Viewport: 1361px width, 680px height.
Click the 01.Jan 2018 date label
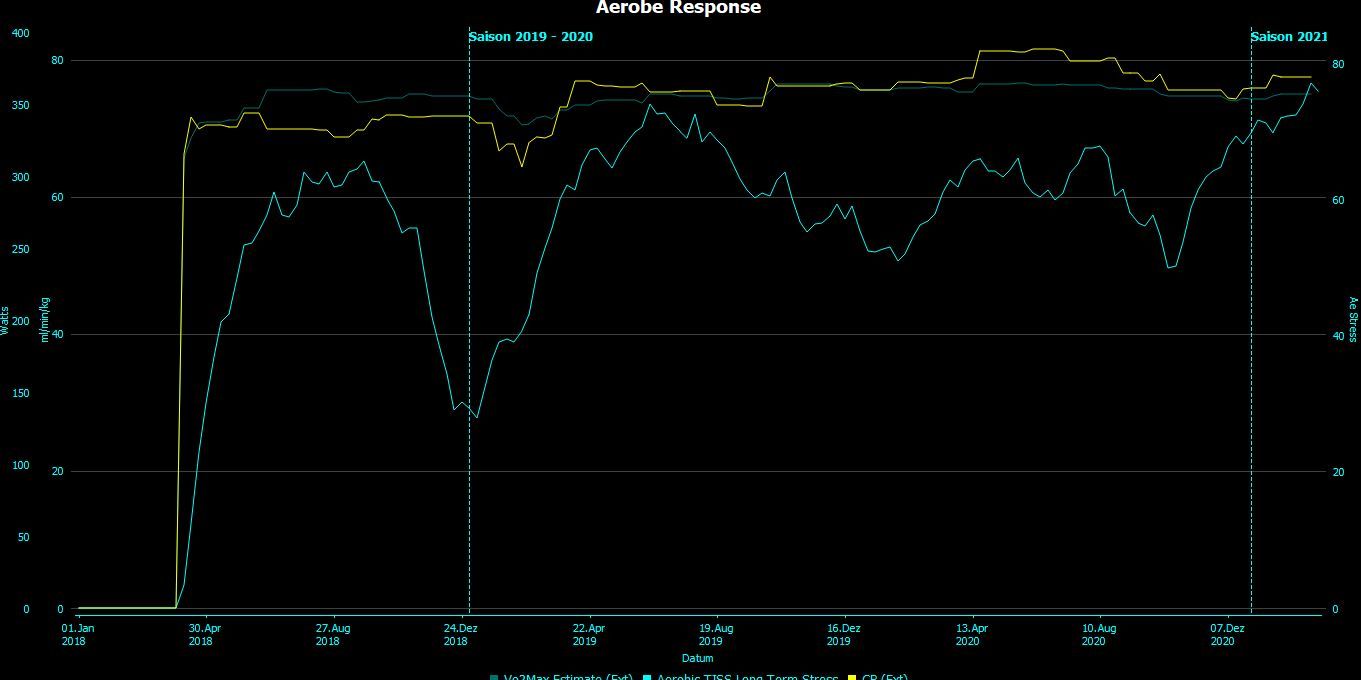point(77,635)
